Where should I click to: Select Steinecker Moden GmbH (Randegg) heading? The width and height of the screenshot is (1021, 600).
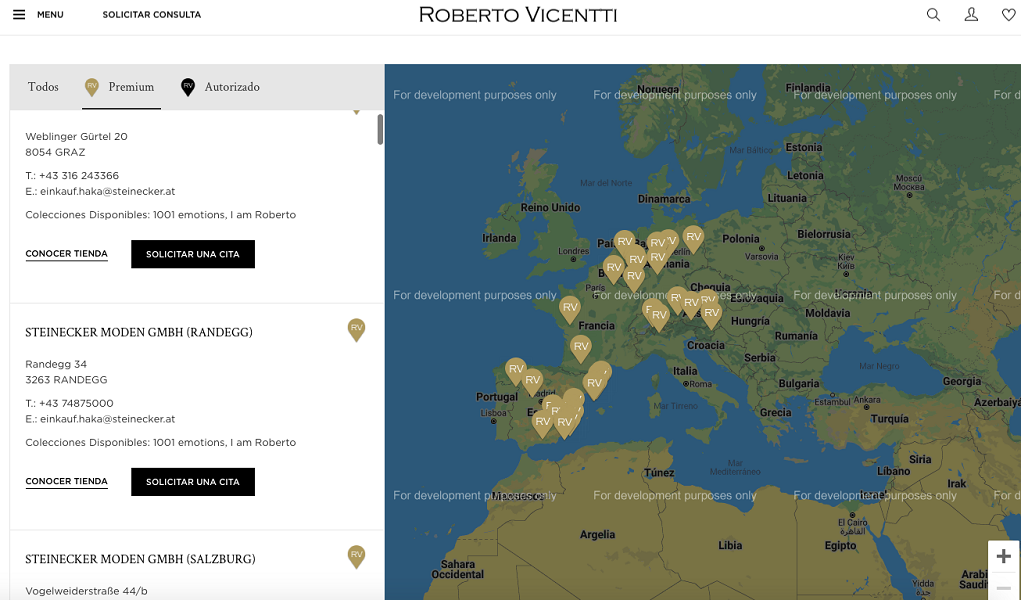pos(139,332)
